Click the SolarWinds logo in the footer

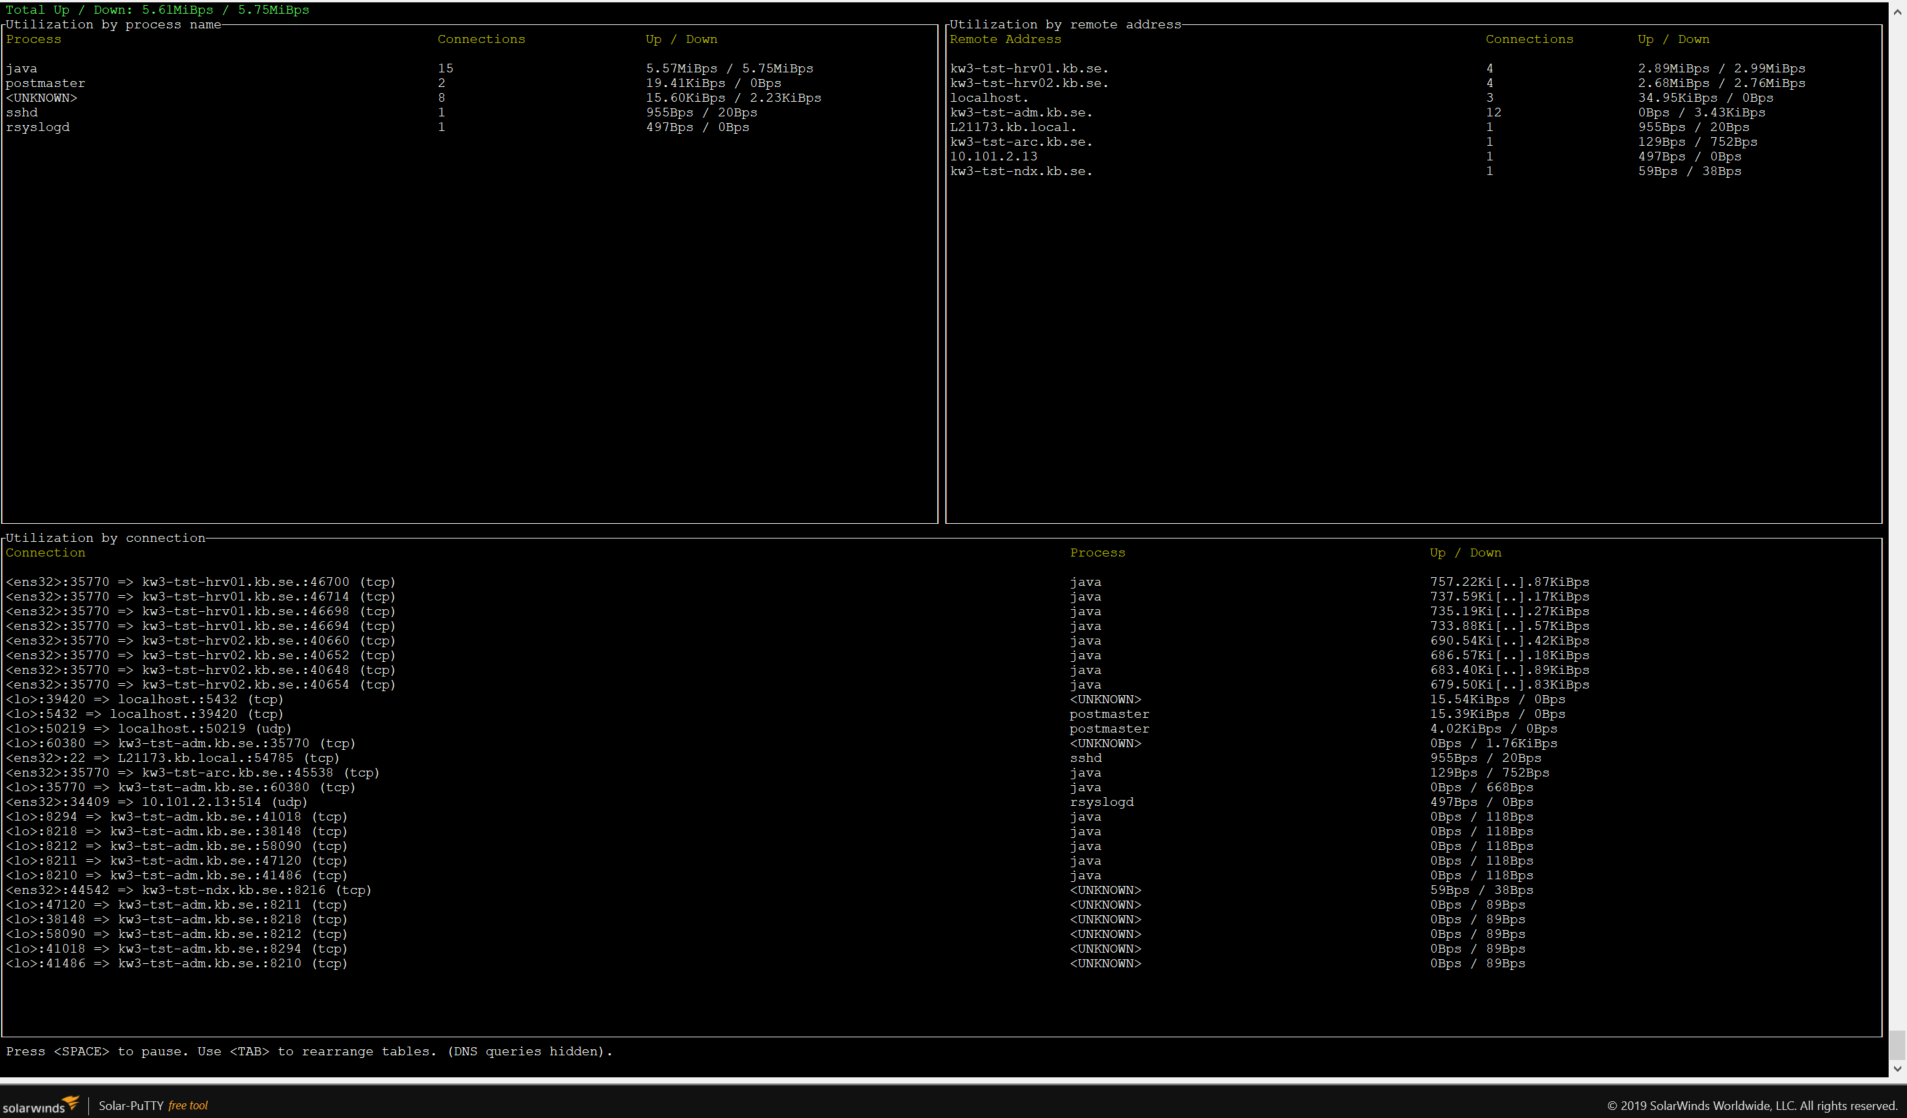tap(41, 1105)
